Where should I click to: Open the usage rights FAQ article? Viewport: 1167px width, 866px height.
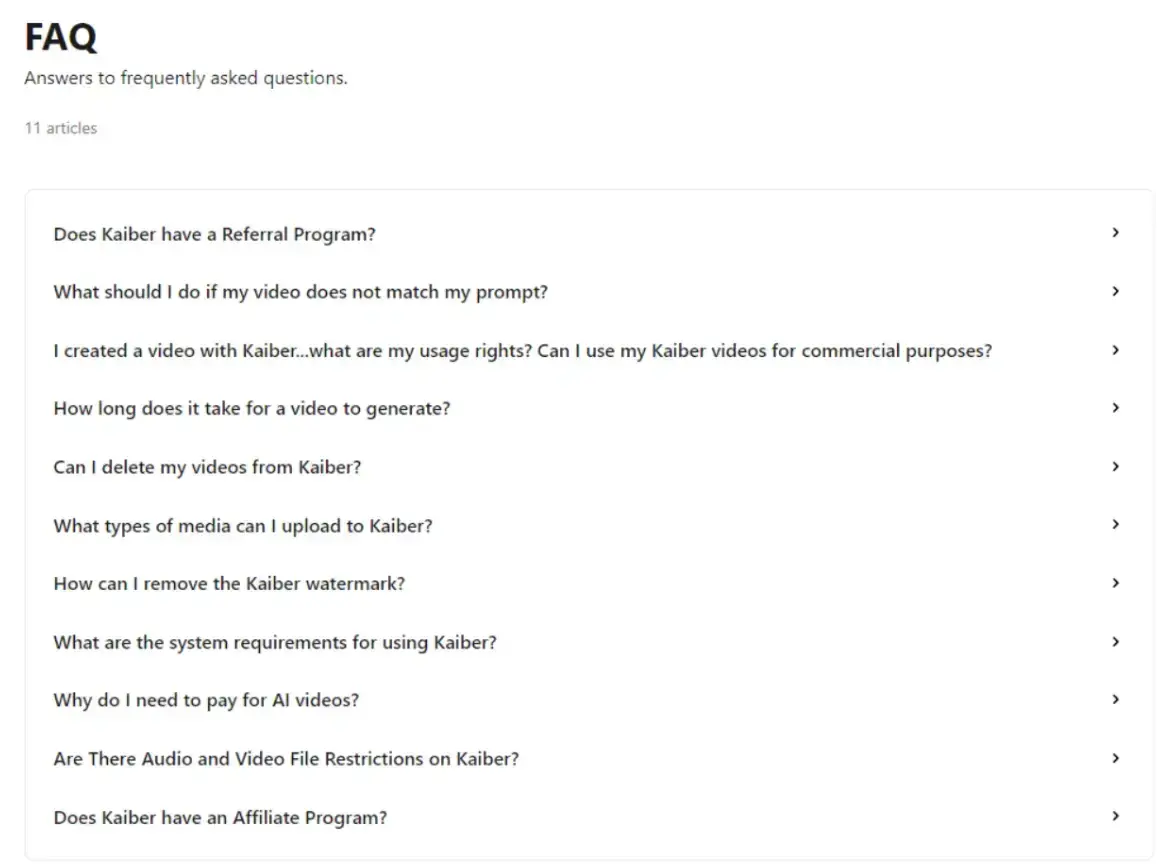pyautogui.click(x=522, y=350)
